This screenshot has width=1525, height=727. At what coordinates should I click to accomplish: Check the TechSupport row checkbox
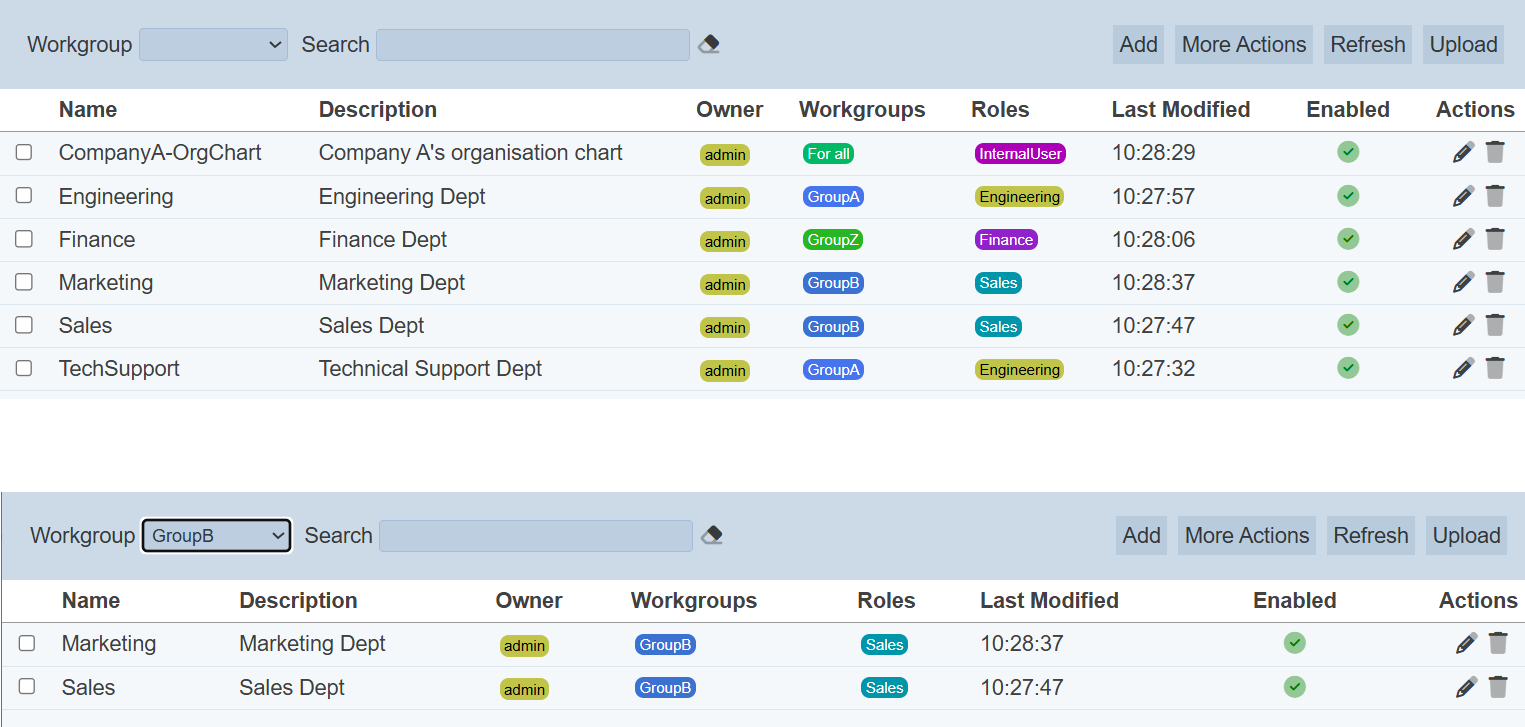(24, 368)
